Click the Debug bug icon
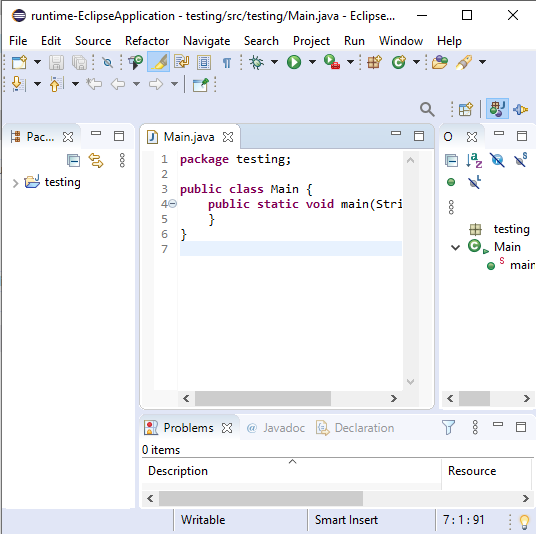 (256, 62)
